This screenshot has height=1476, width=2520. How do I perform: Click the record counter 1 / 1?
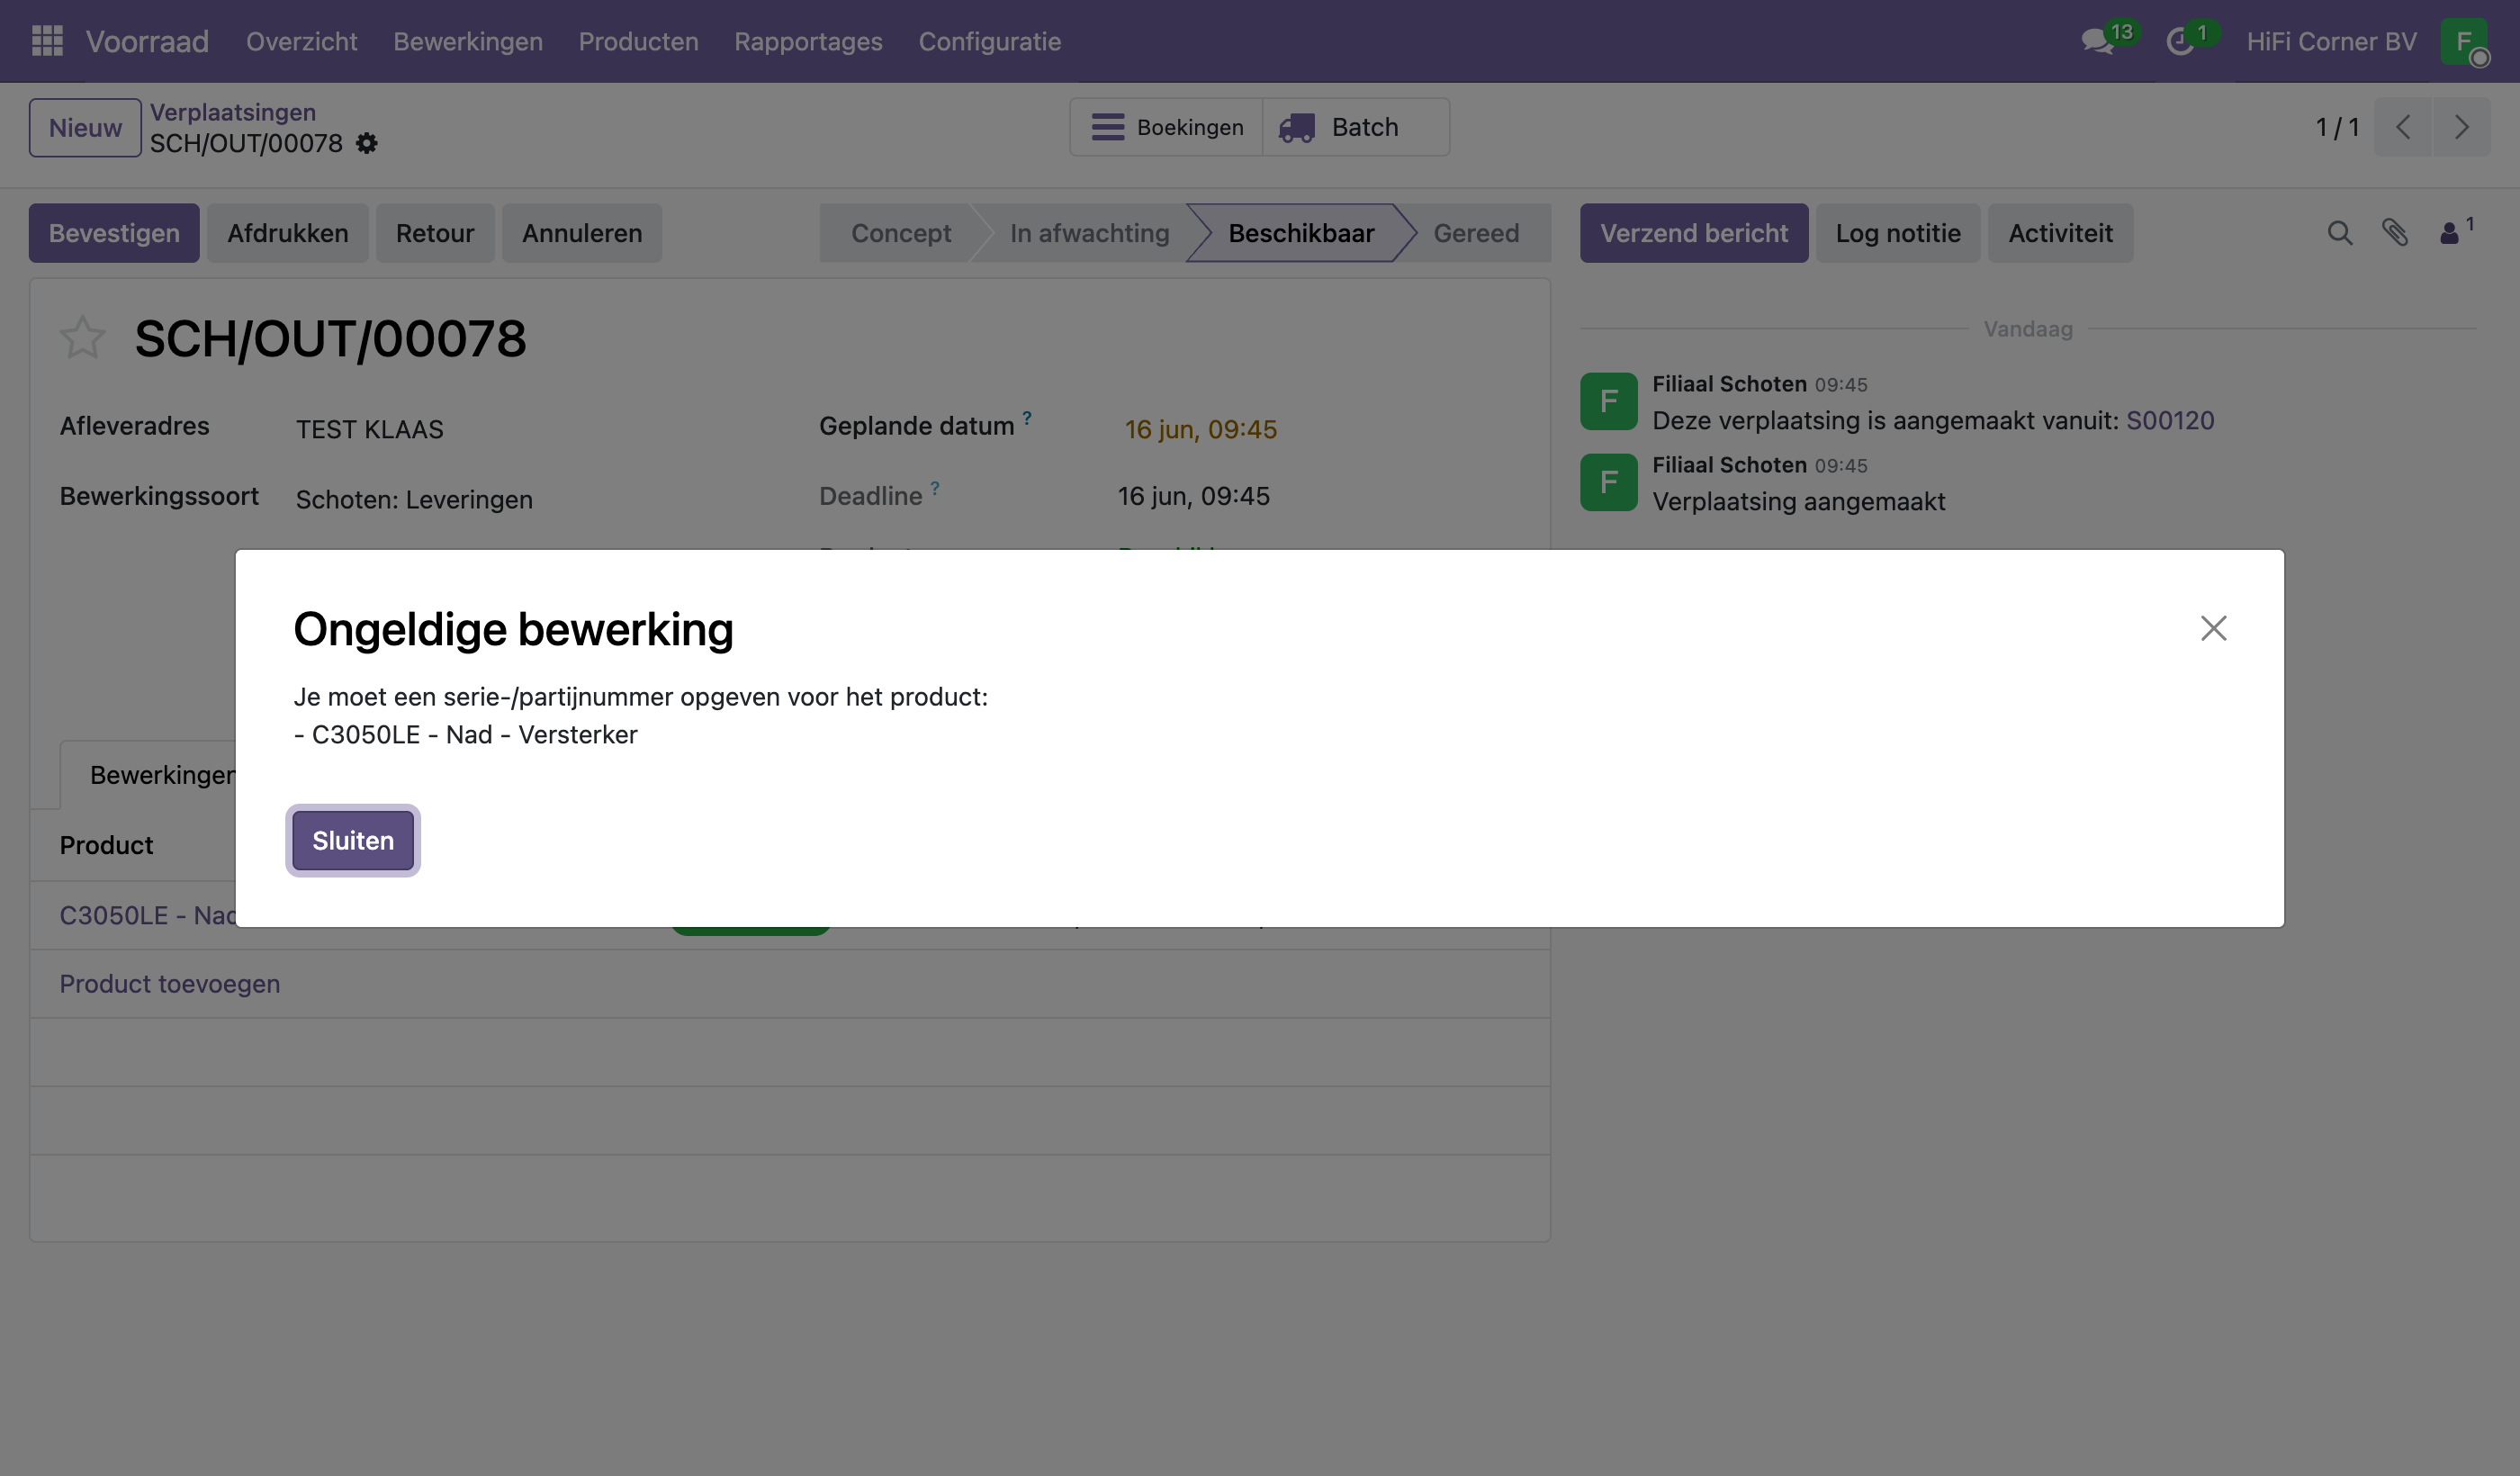click(2337, 127)
